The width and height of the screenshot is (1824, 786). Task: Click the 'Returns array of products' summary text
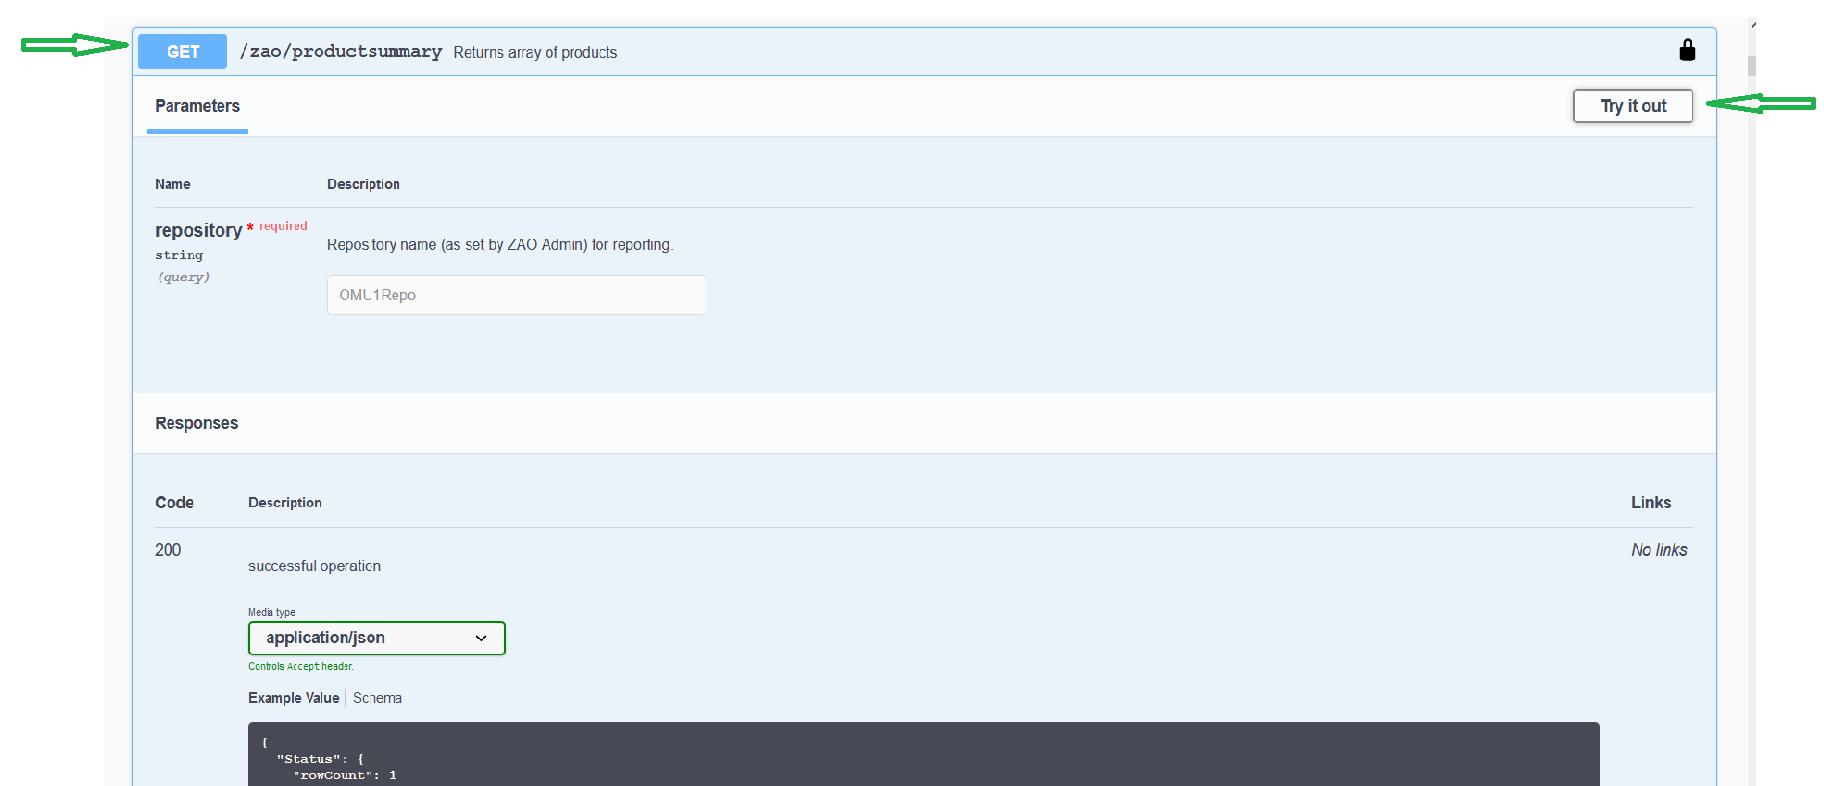pos(535,53)
